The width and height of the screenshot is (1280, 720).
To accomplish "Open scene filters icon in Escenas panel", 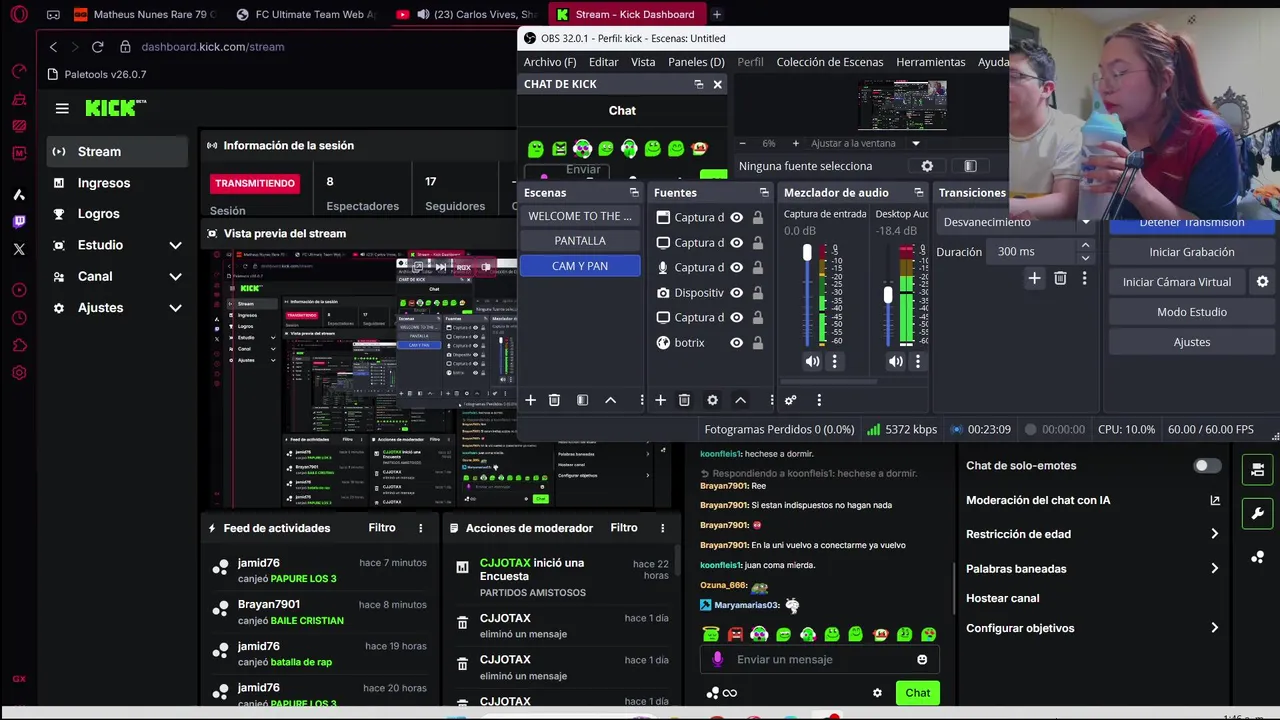I will pos(582,400).
